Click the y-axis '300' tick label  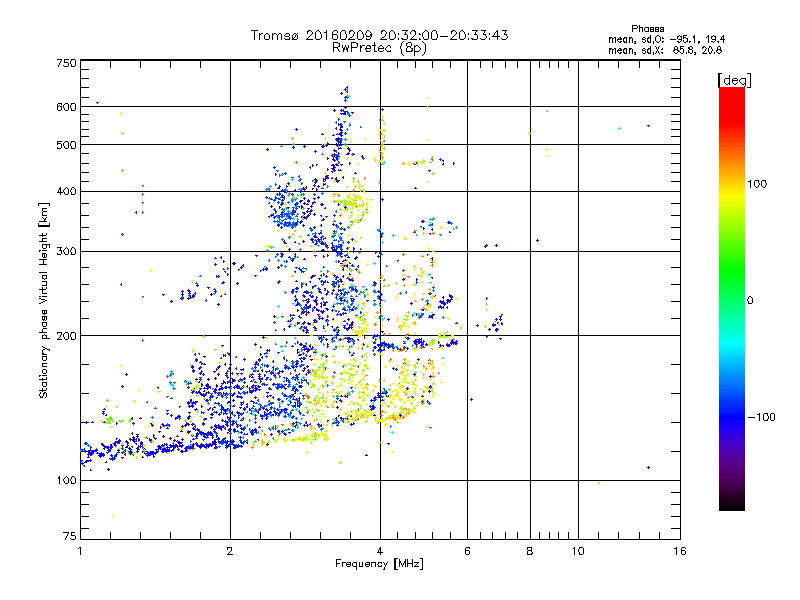(66, 251)
